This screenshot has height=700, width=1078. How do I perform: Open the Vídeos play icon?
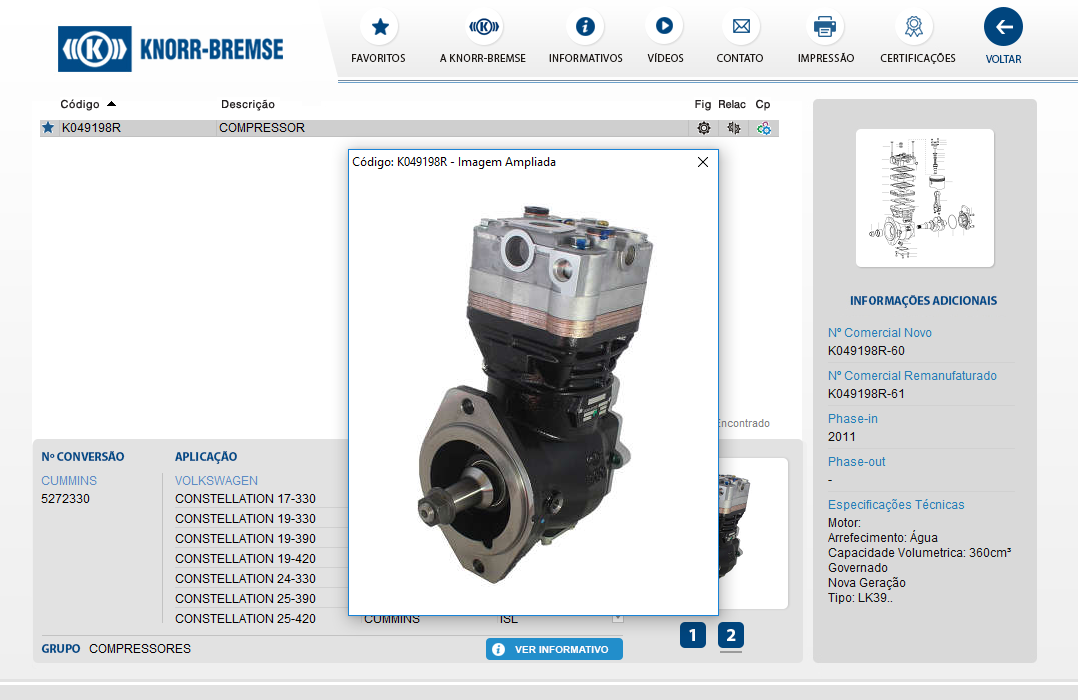[x=665, y=27]
